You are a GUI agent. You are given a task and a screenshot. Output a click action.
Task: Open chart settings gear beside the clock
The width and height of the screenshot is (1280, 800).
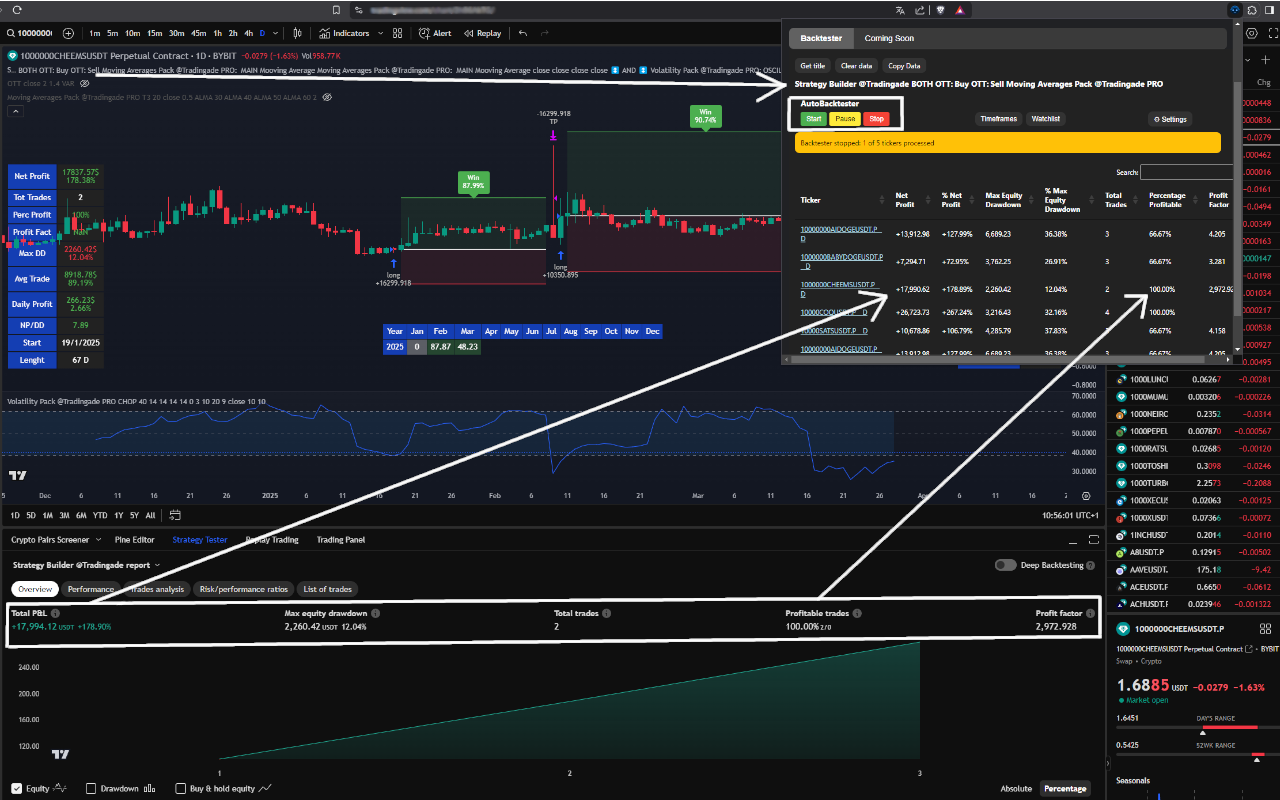coord(1086,496)
